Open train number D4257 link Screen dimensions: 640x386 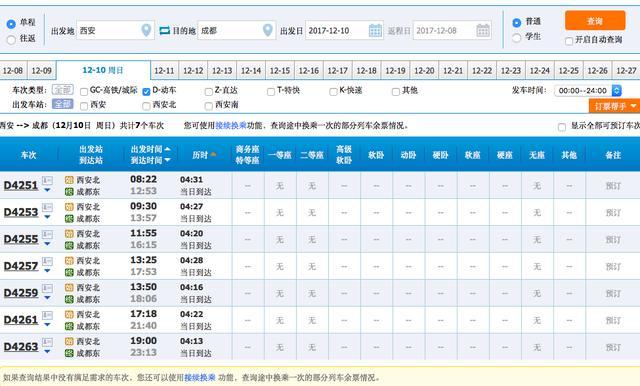coord(21,266)
